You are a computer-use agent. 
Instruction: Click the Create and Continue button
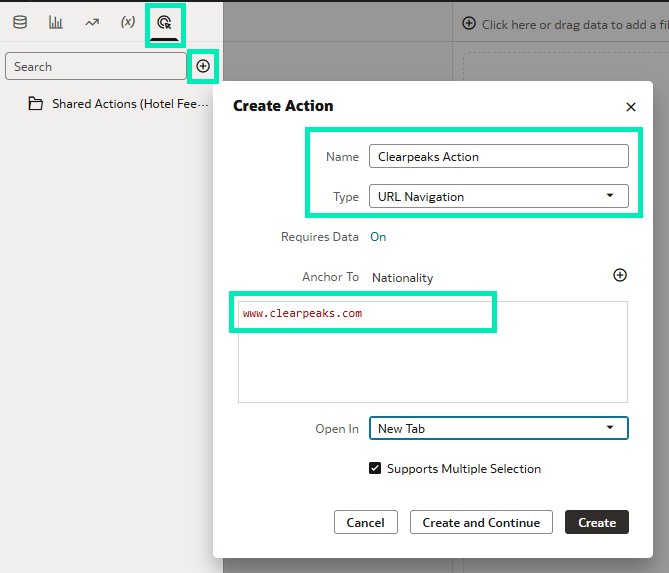(x=481, y=522)
